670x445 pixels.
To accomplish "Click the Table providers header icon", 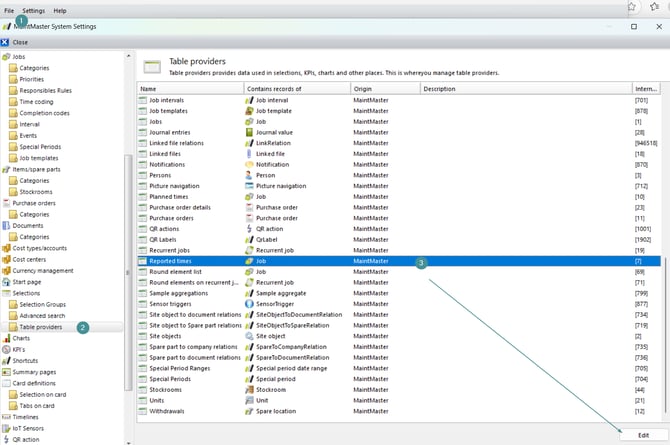I will (x=152, y=67).
